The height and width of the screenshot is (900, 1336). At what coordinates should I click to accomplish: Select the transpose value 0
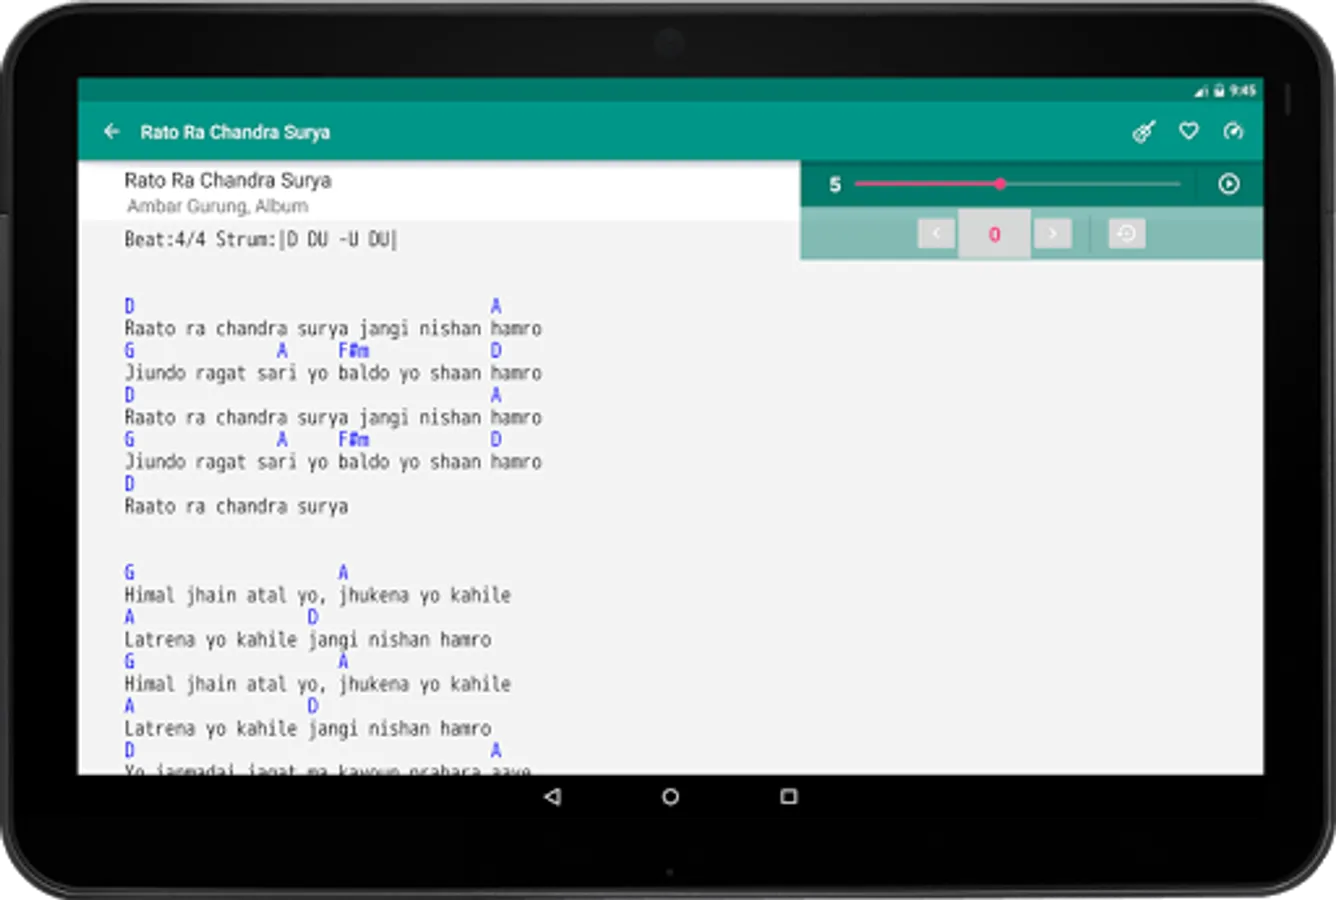[x=994, y=234]
